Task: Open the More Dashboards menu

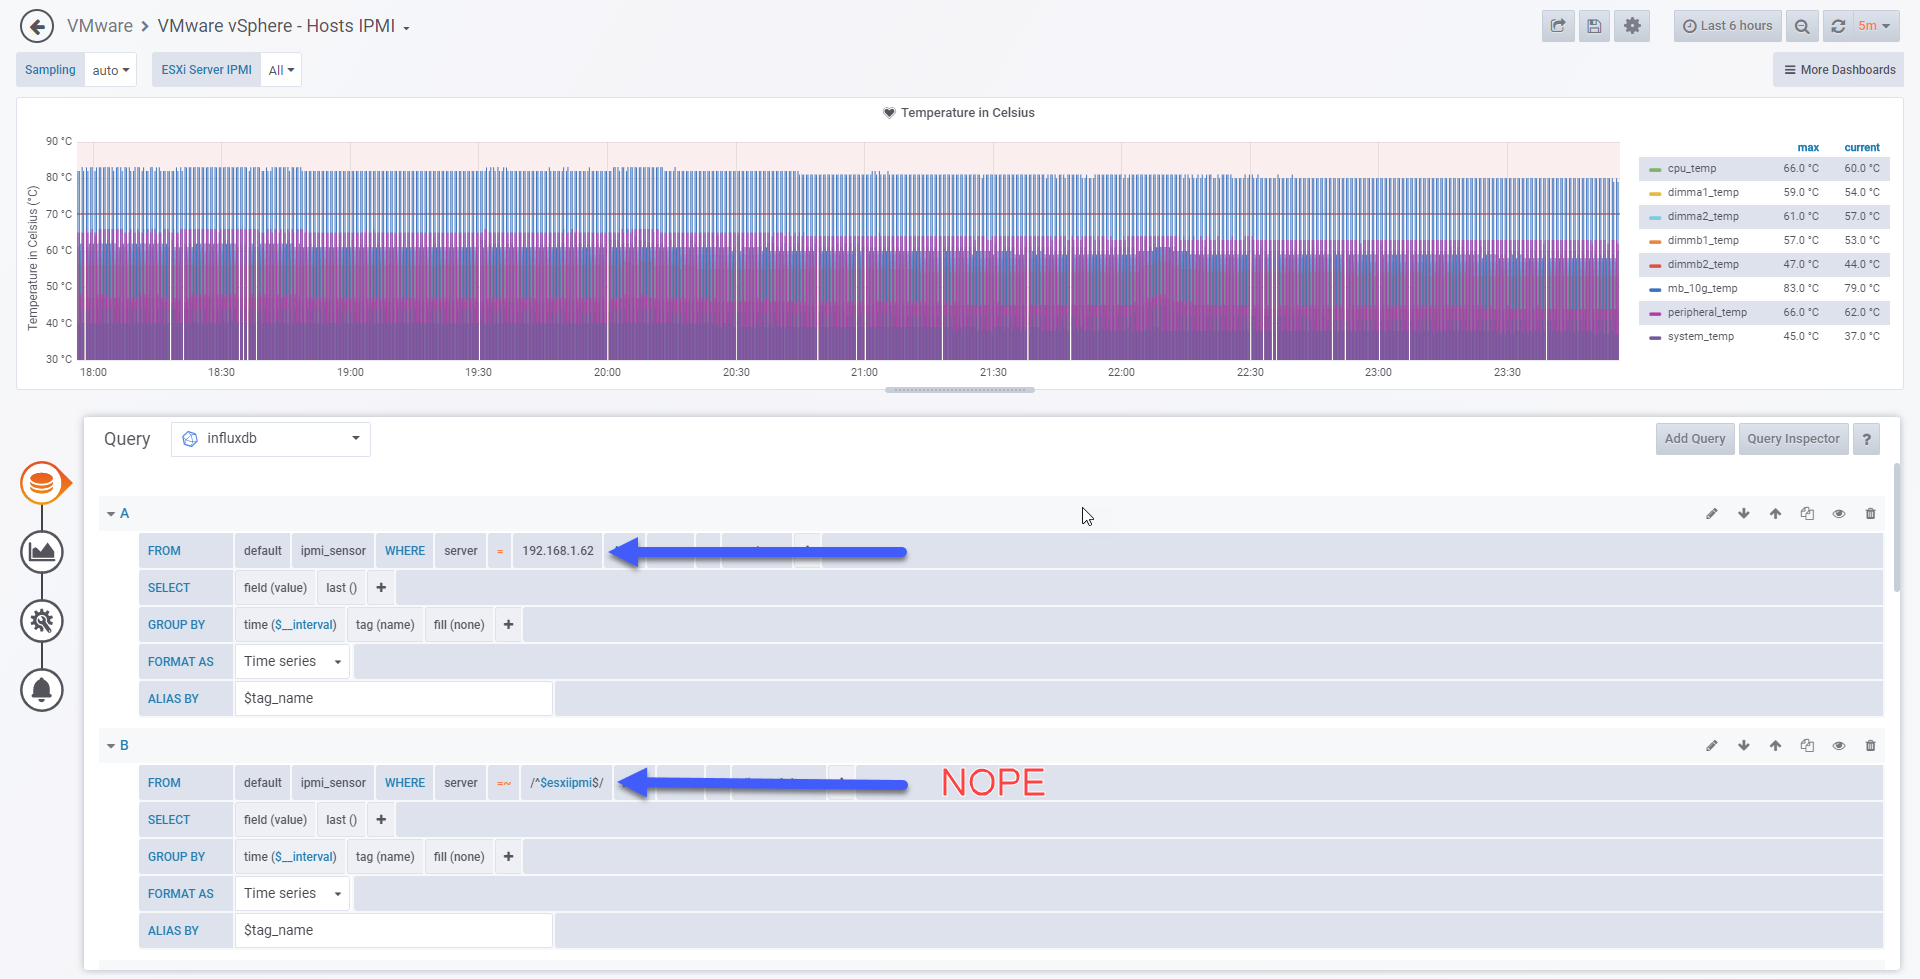Action: (1839, 70)
